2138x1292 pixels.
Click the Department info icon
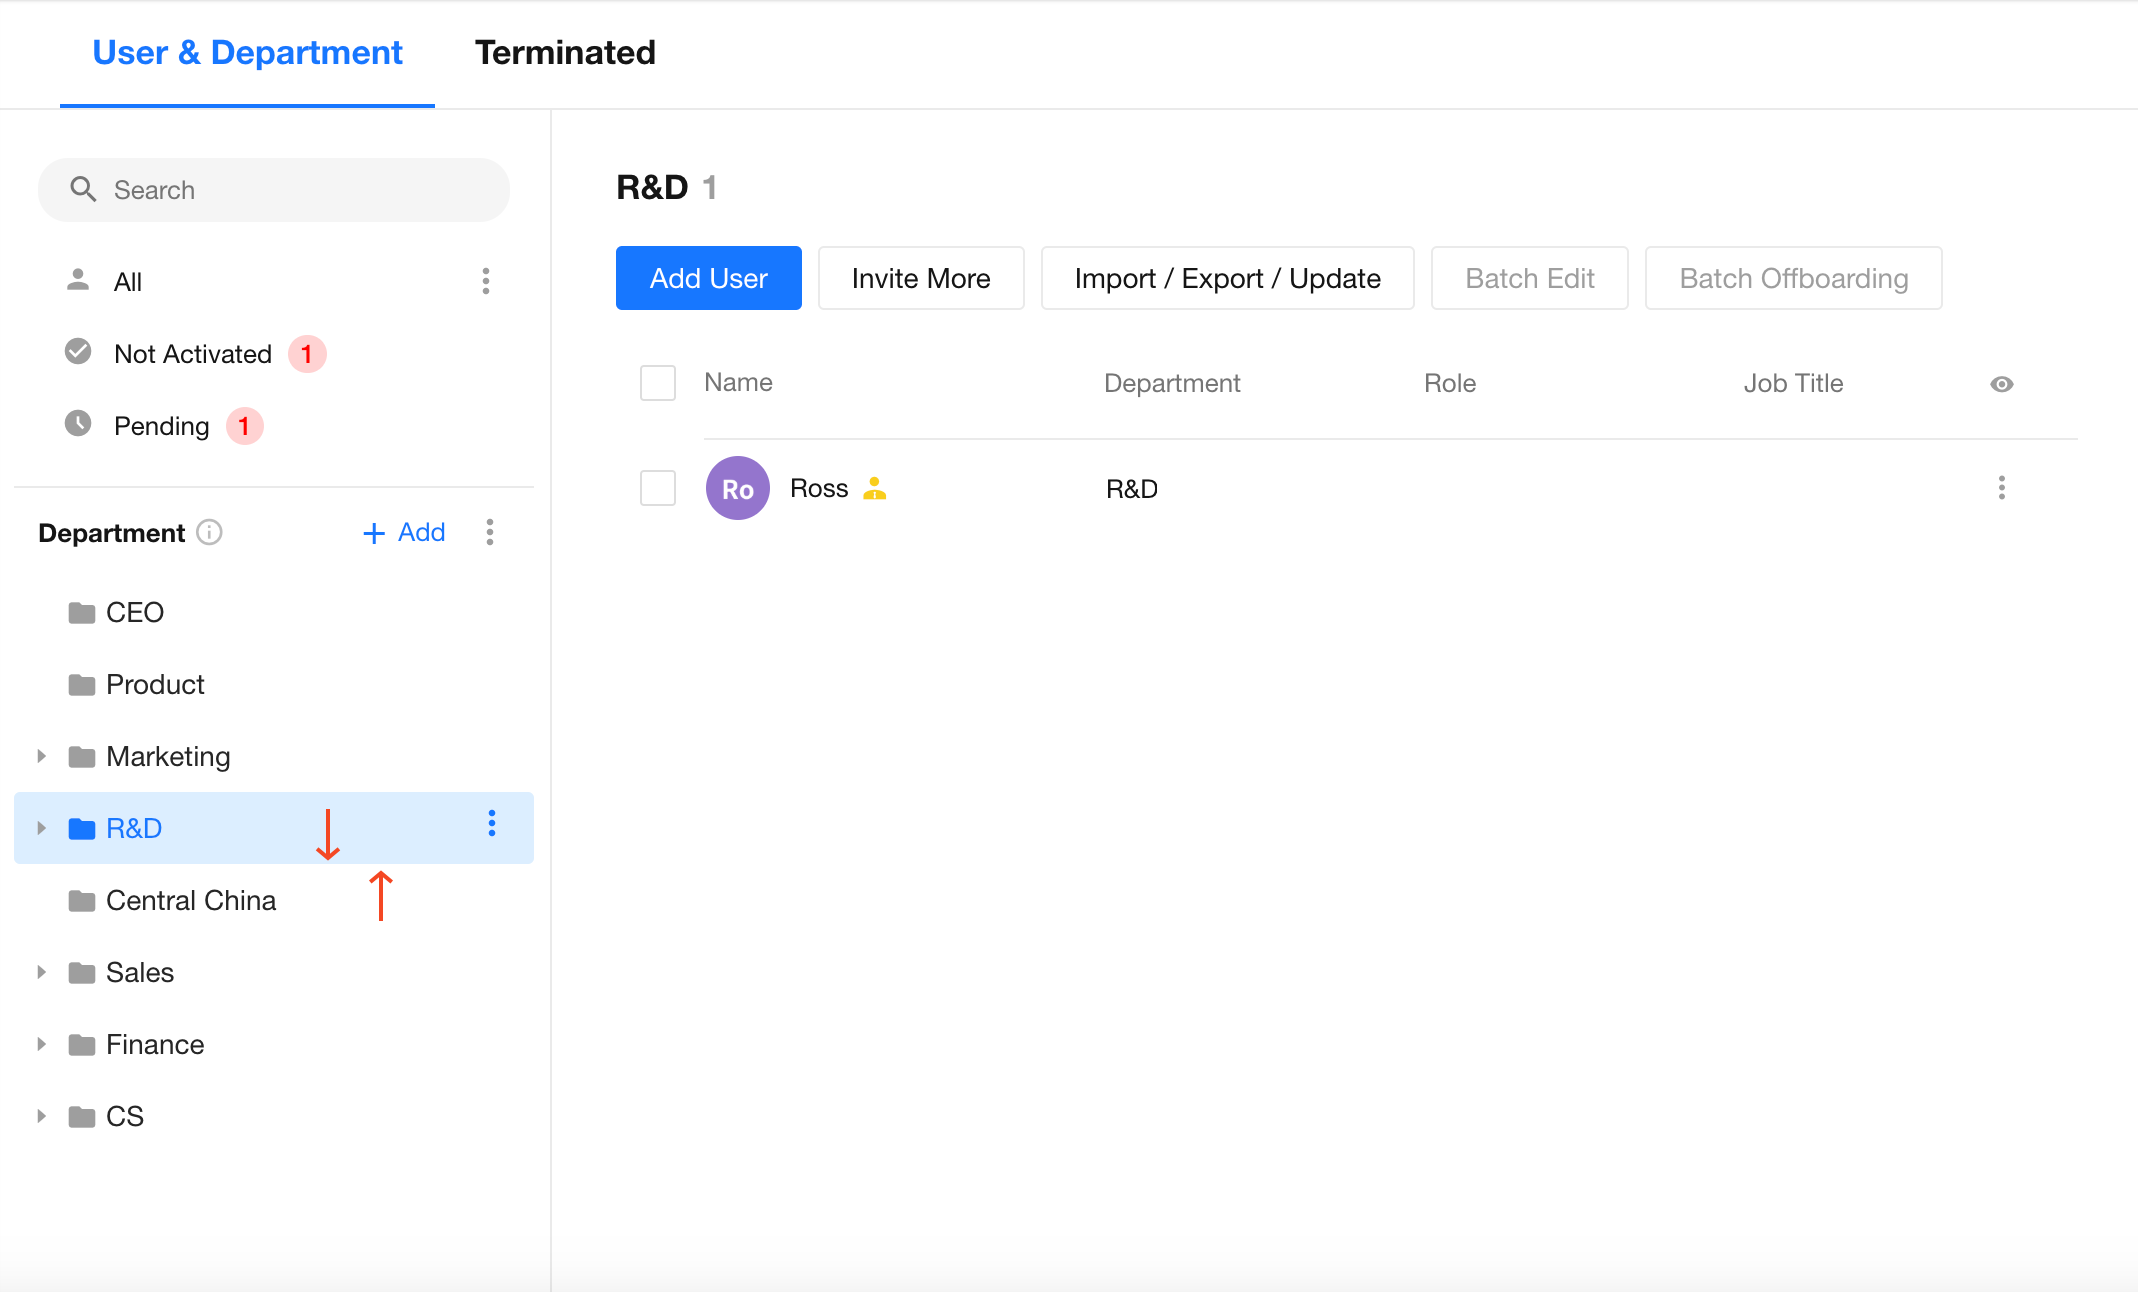209,532
